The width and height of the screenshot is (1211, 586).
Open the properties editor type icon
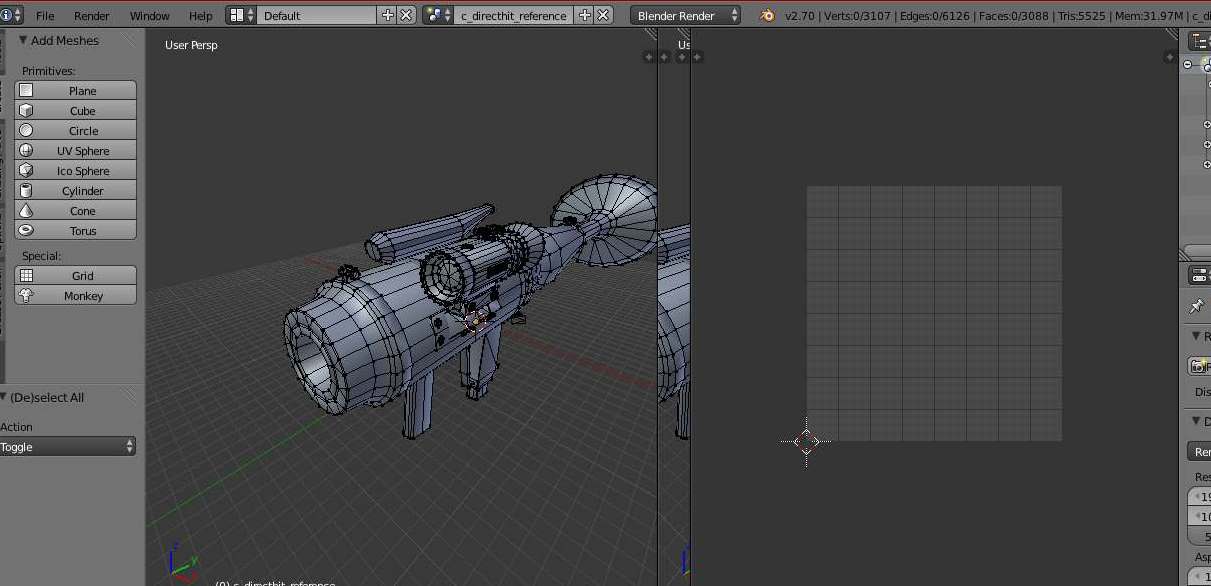click(1199, 275)
